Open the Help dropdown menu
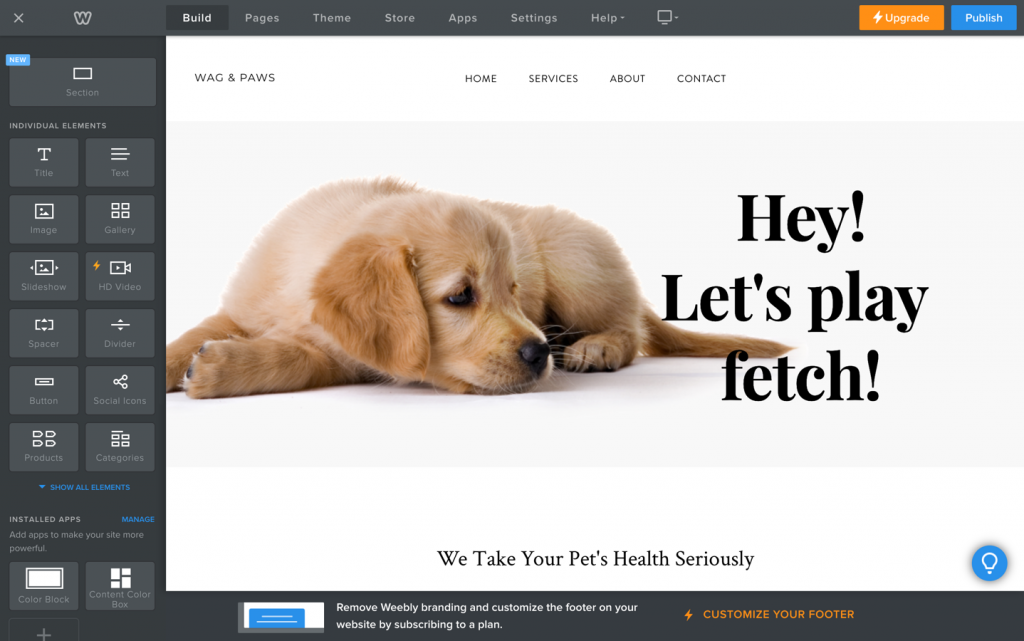 click(x=607, y=18)
